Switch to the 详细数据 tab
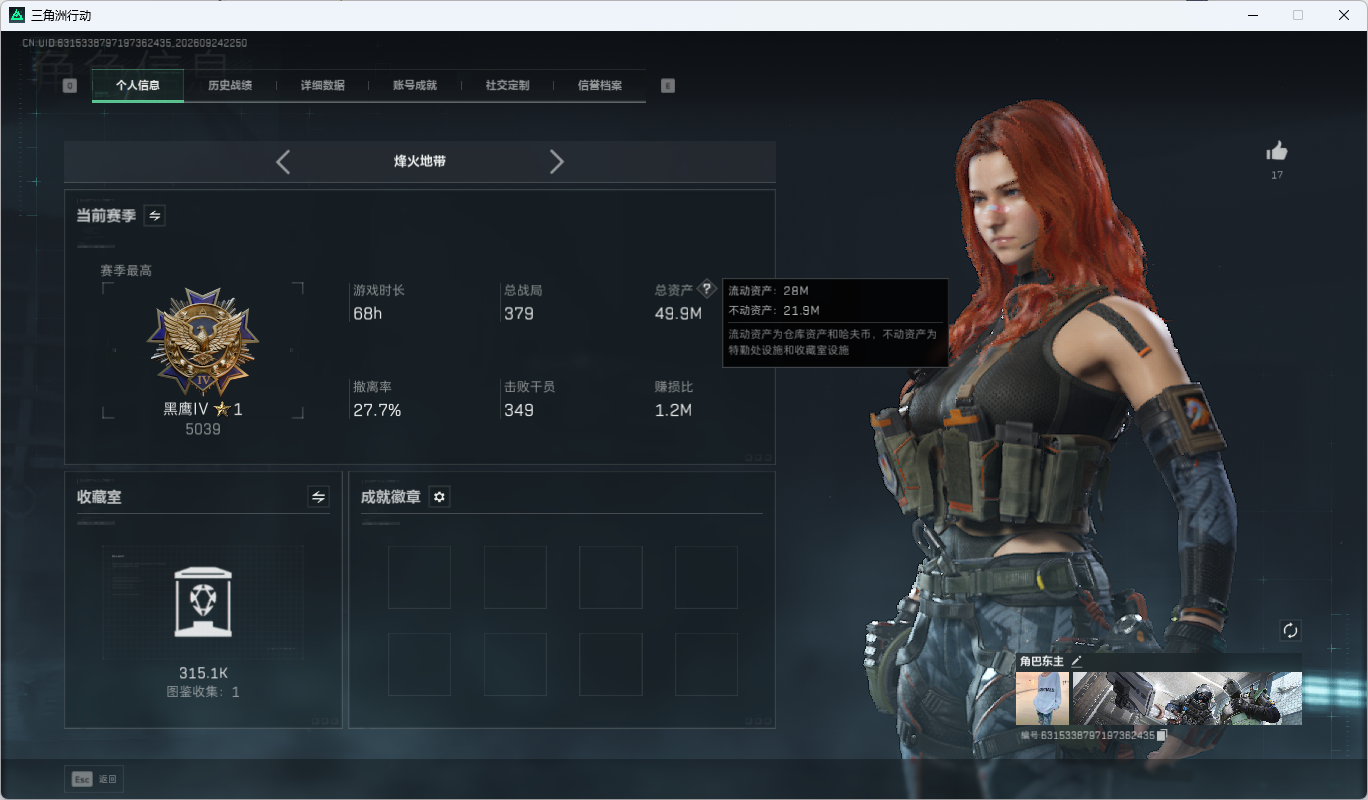1368x800 pixels. coord(323,86)
